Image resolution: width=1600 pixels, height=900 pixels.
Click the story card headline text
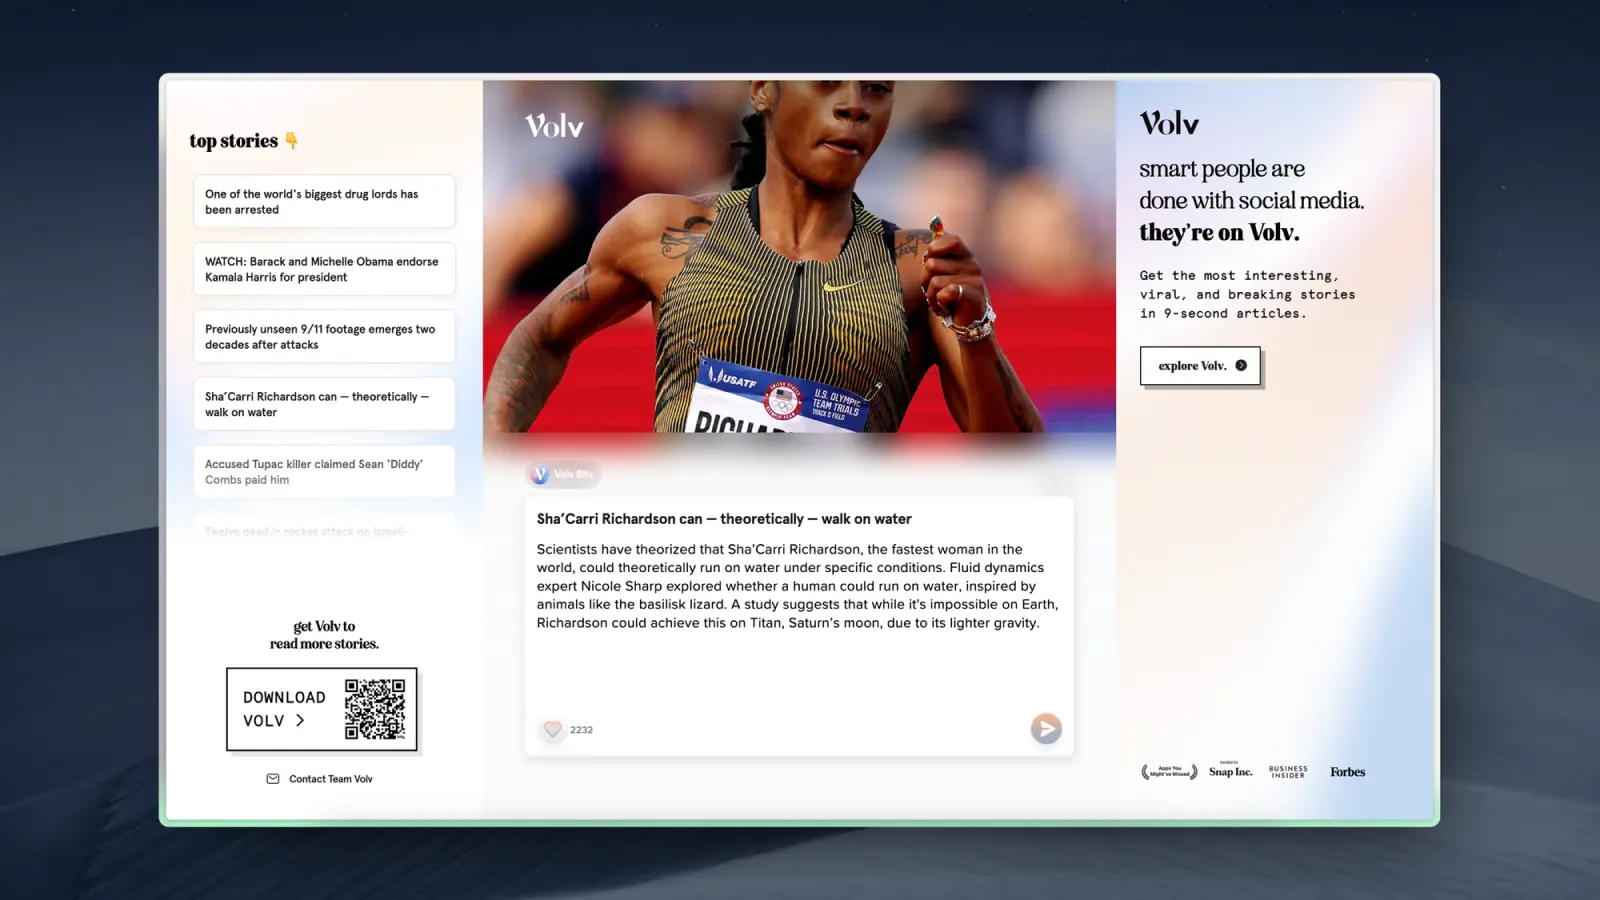tap(724, 519)
